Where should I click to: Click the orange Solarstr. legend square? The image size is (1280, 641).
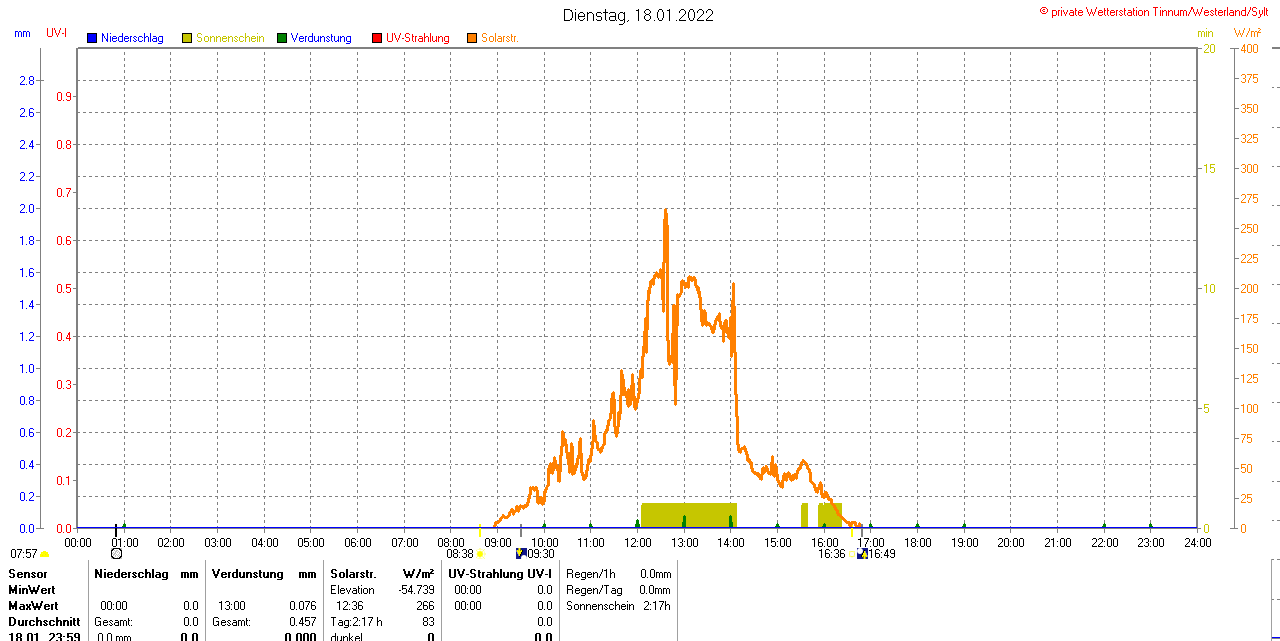[x=472, y=38]
